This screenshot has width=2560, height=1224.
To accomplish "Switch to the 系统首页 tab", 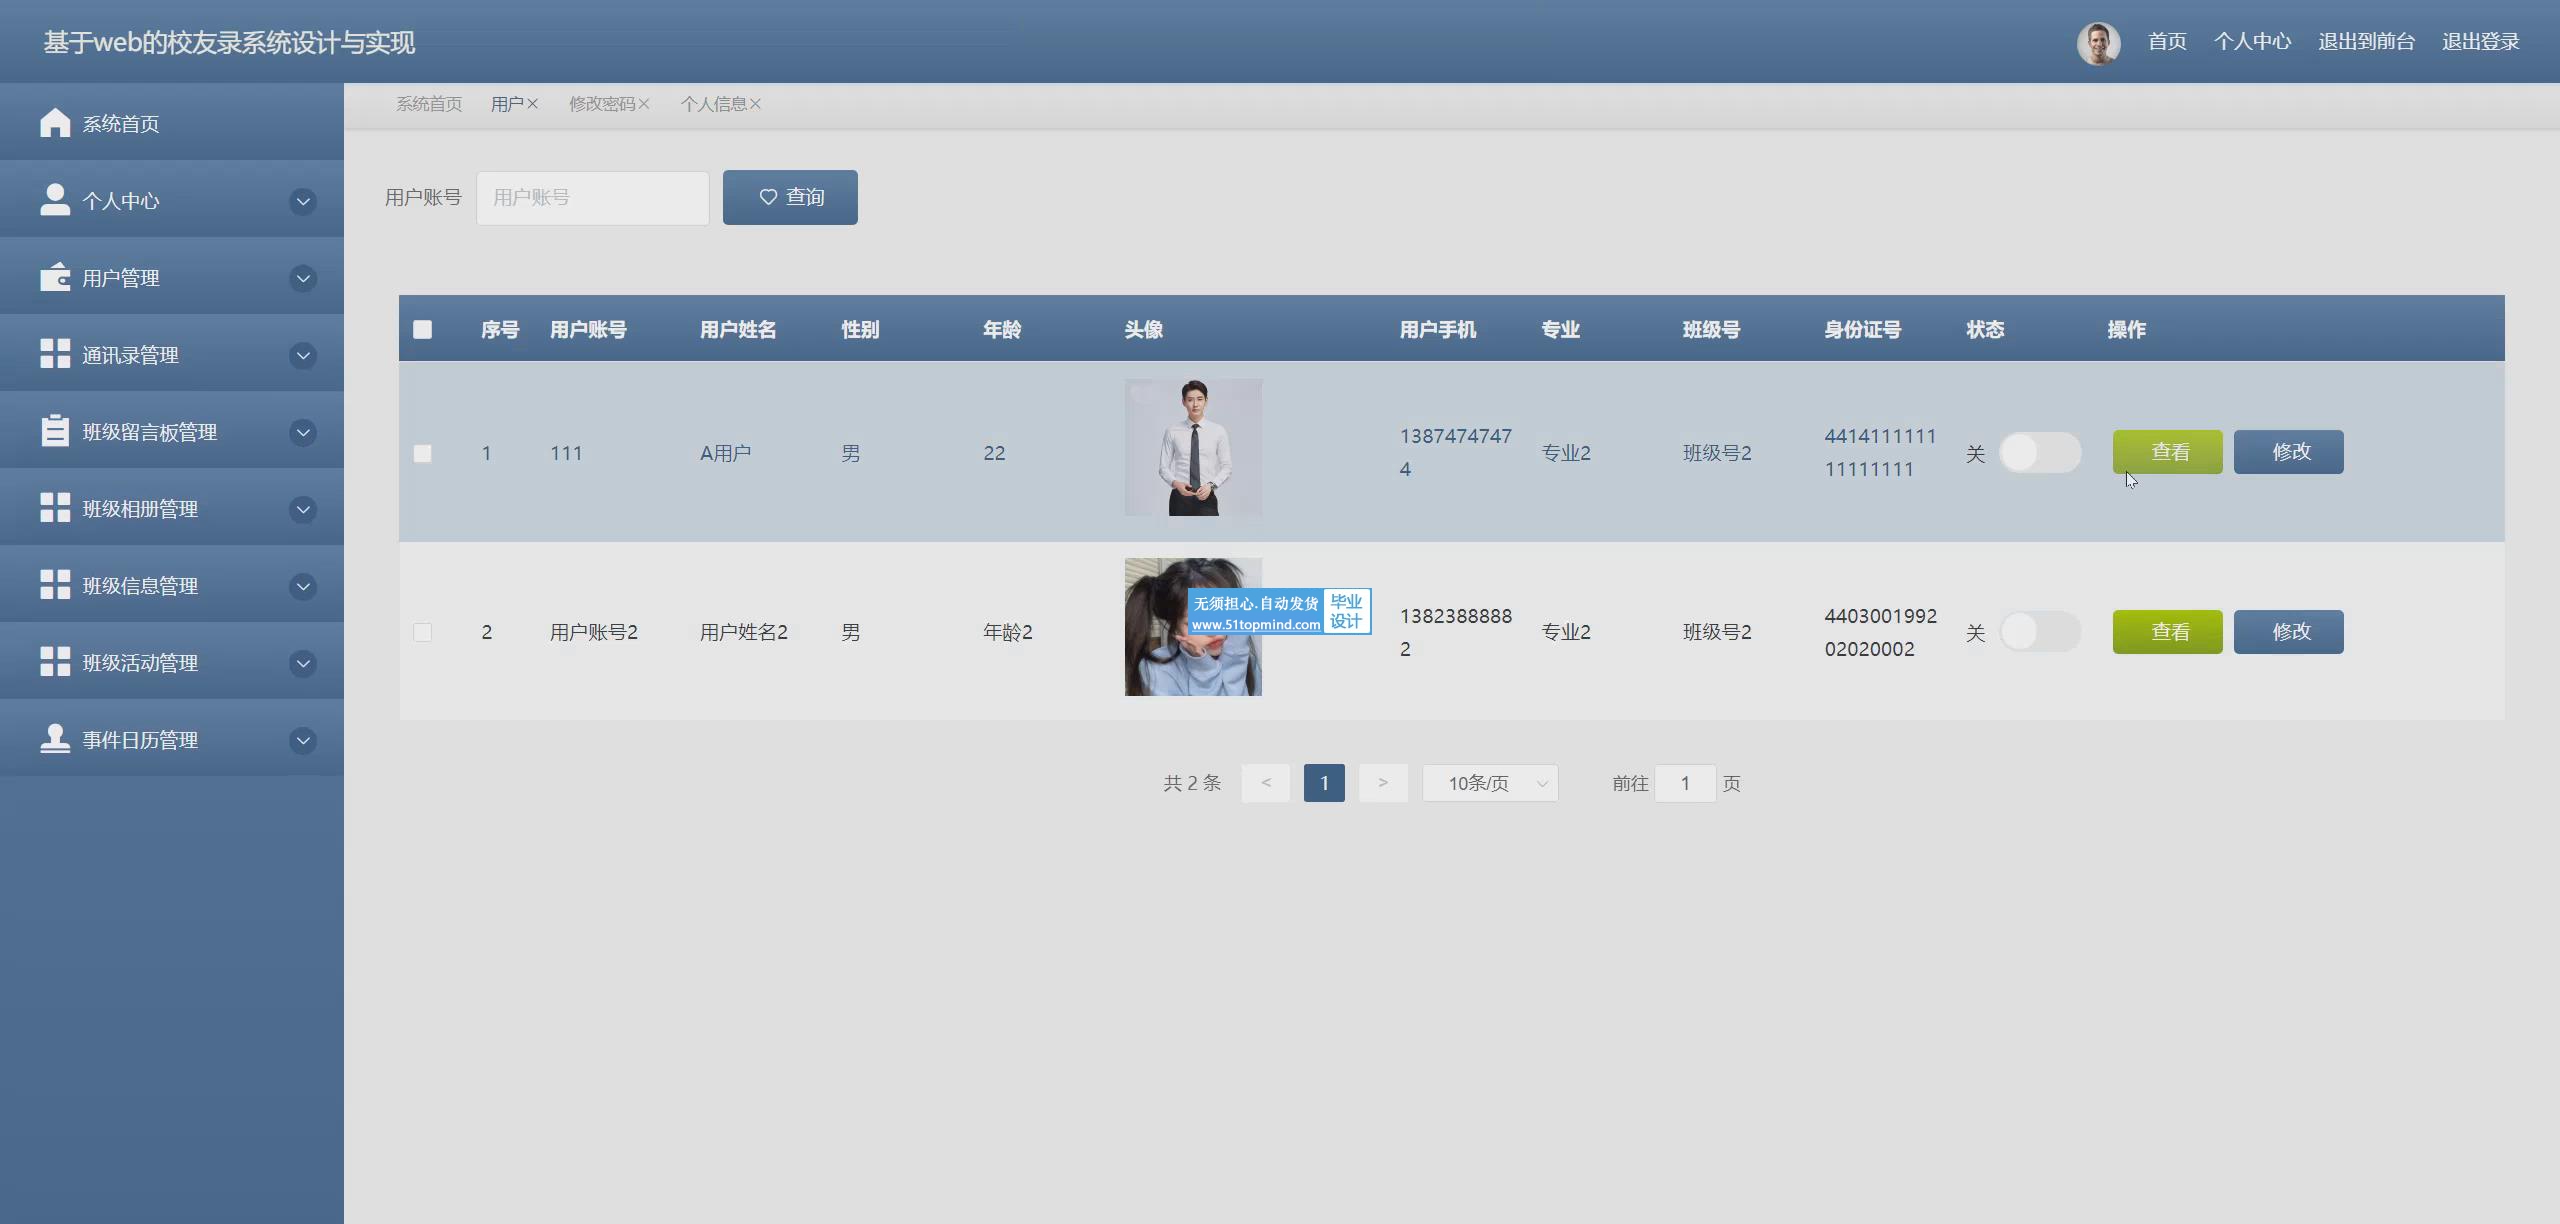I will (x=429, y=104).
